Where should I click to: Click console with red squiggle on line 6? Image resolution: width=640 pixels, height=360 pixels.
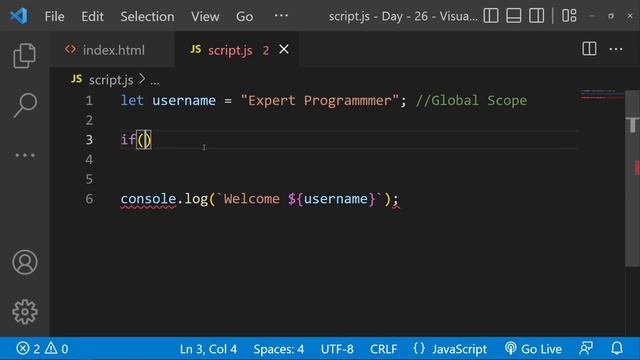148,199
